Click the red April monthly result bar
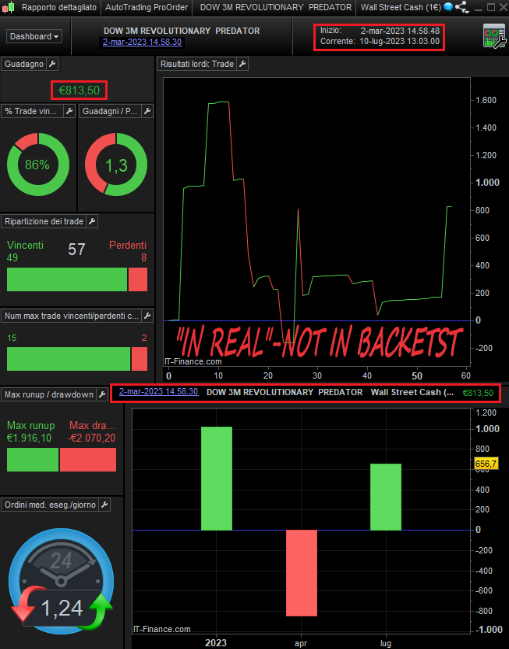The height and width of the screenshot is (649, 509). (301, 573)
